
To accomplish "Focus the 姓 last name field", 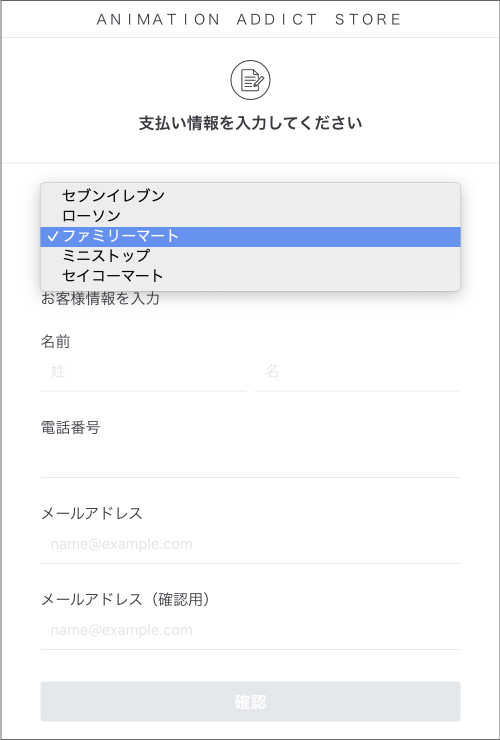I will coord(143,372).
